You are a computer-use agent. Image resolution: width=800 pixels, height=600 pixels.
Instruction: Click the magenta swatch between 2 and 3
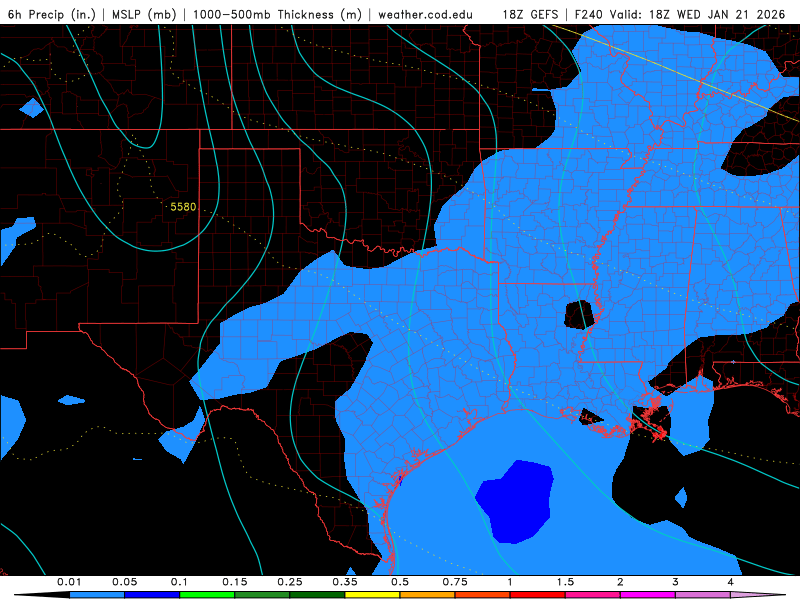(x=648, y=595)
